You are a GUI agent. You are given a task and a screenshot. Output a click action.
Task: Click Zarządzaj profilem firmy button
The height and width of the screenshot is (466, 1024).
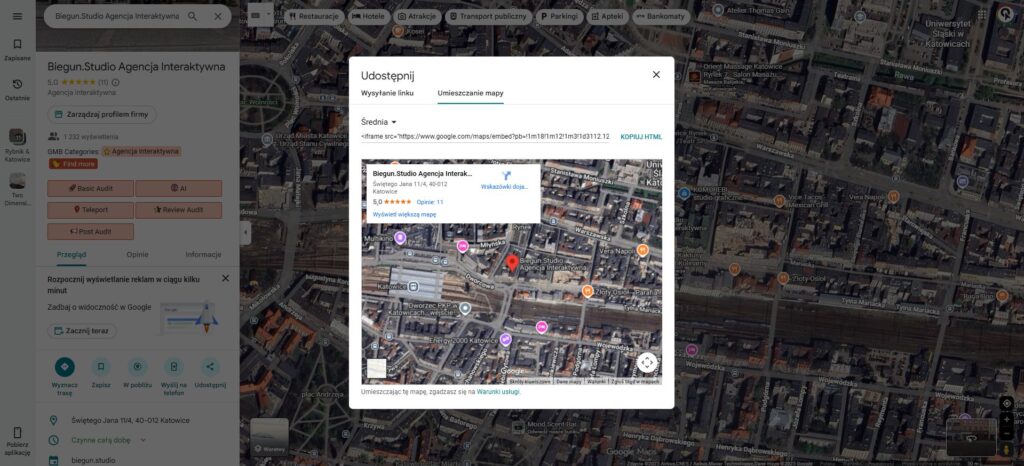102,114
